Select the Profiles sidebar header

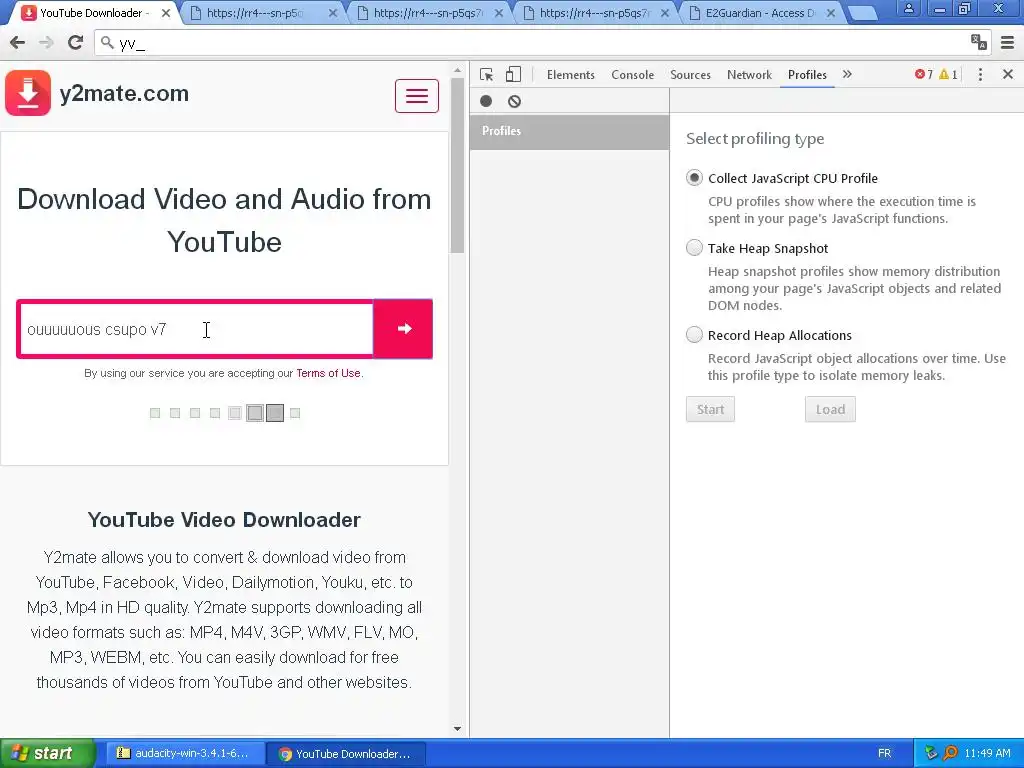click(x=569, y=131)
